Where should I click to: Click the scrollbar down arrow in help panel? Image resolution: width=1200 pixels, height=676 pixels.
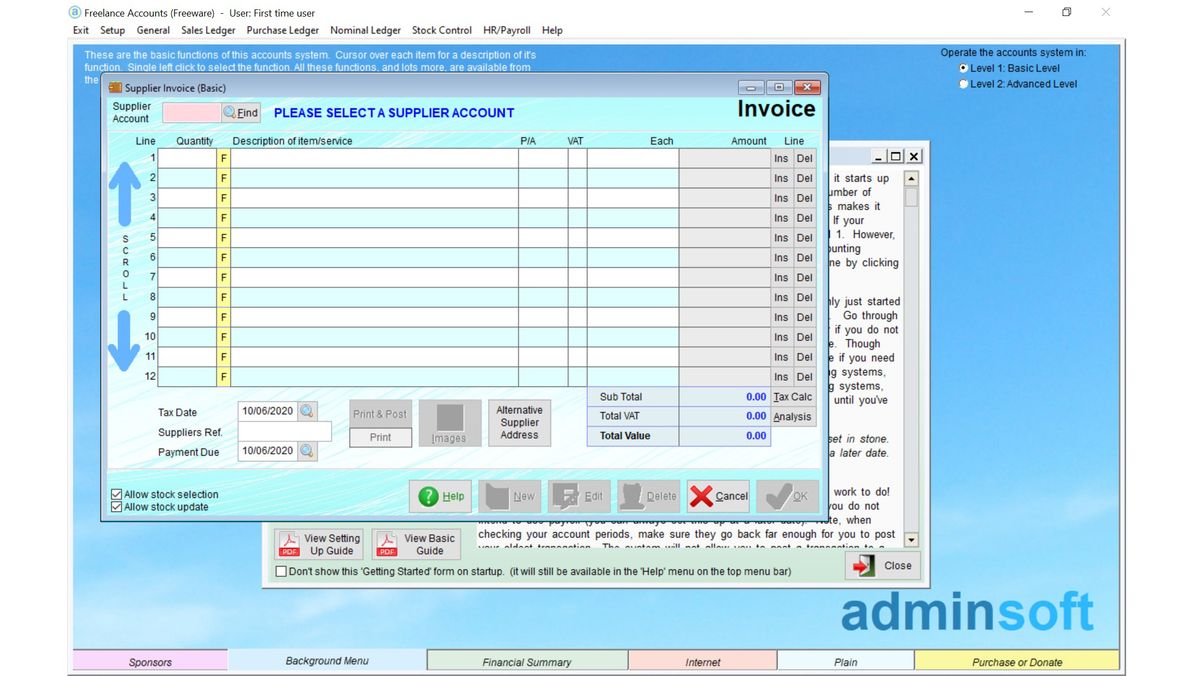[x=909, y=539]
